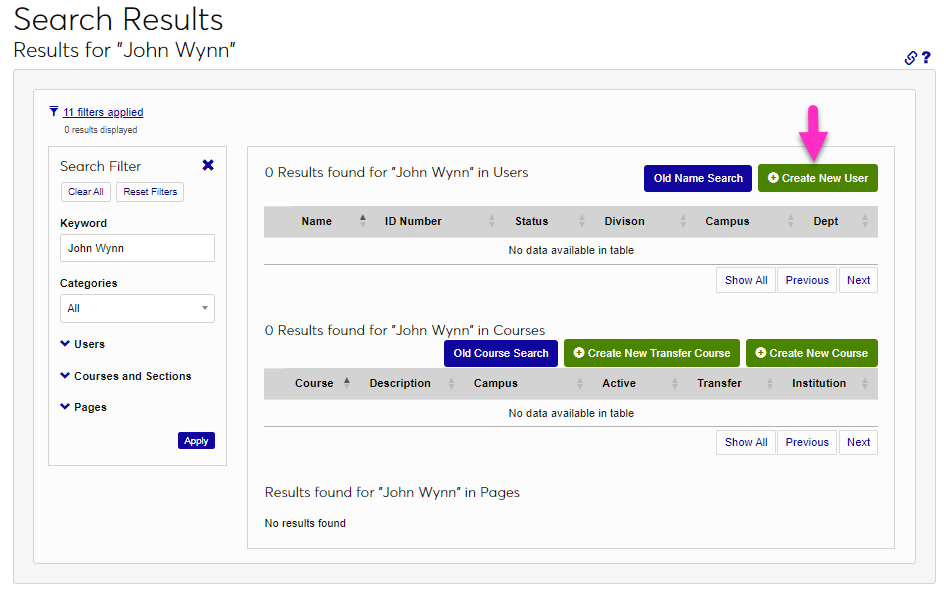Sort courses table by Course column arrows
Screen dimensions: 947x594
347,383
